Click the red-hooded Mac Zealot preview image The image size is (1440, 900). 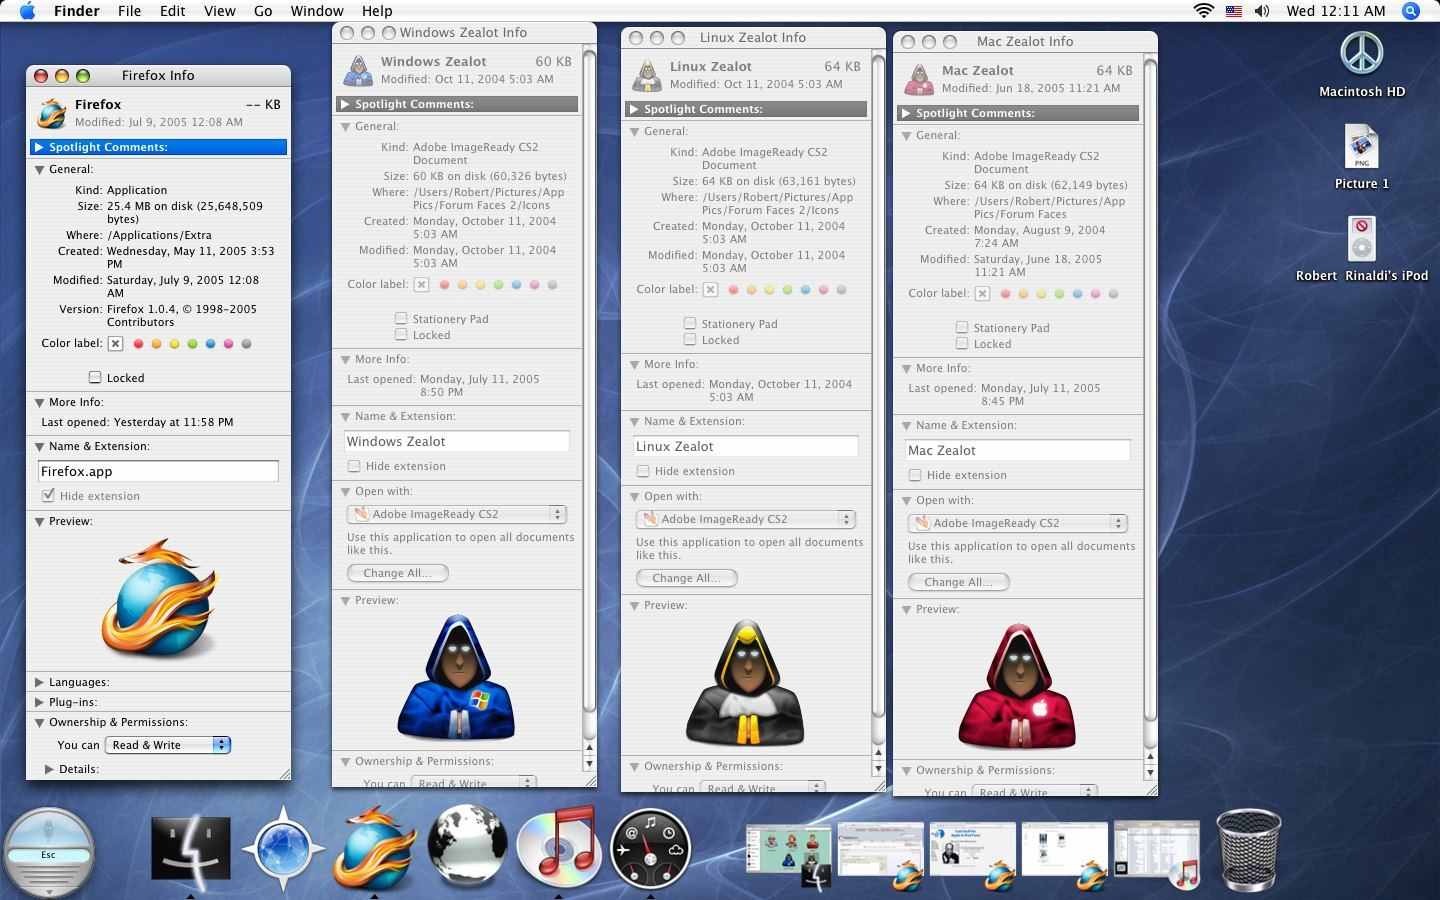tap(1017, 686)
